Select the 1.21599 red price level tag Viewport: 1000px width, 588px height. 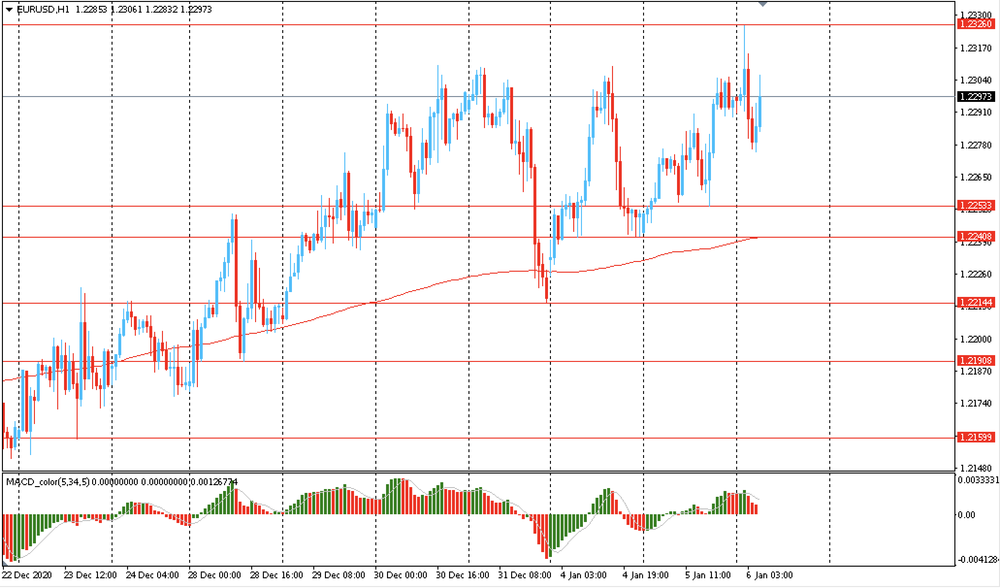tap(976, 437)
